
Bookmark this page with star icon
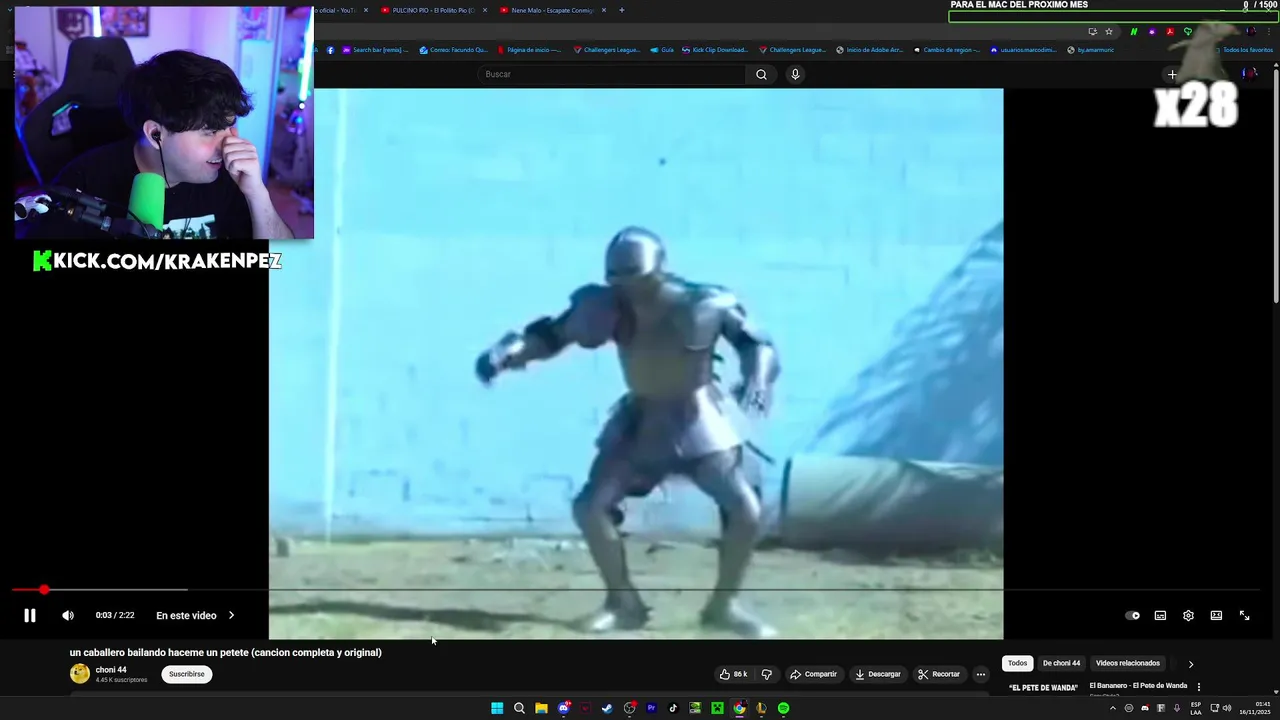coord(1109,31)
